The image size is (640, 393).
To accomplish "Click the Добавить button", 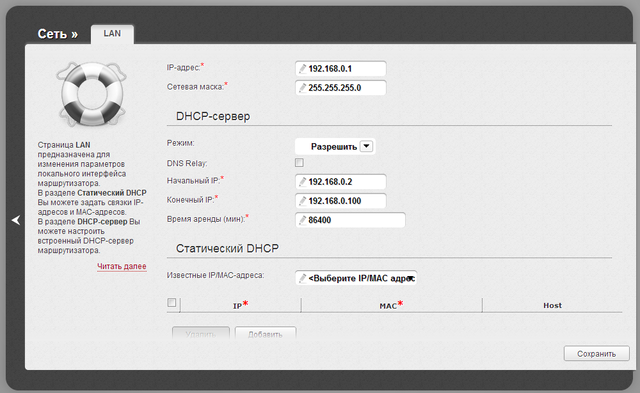I will click(265, 333).
